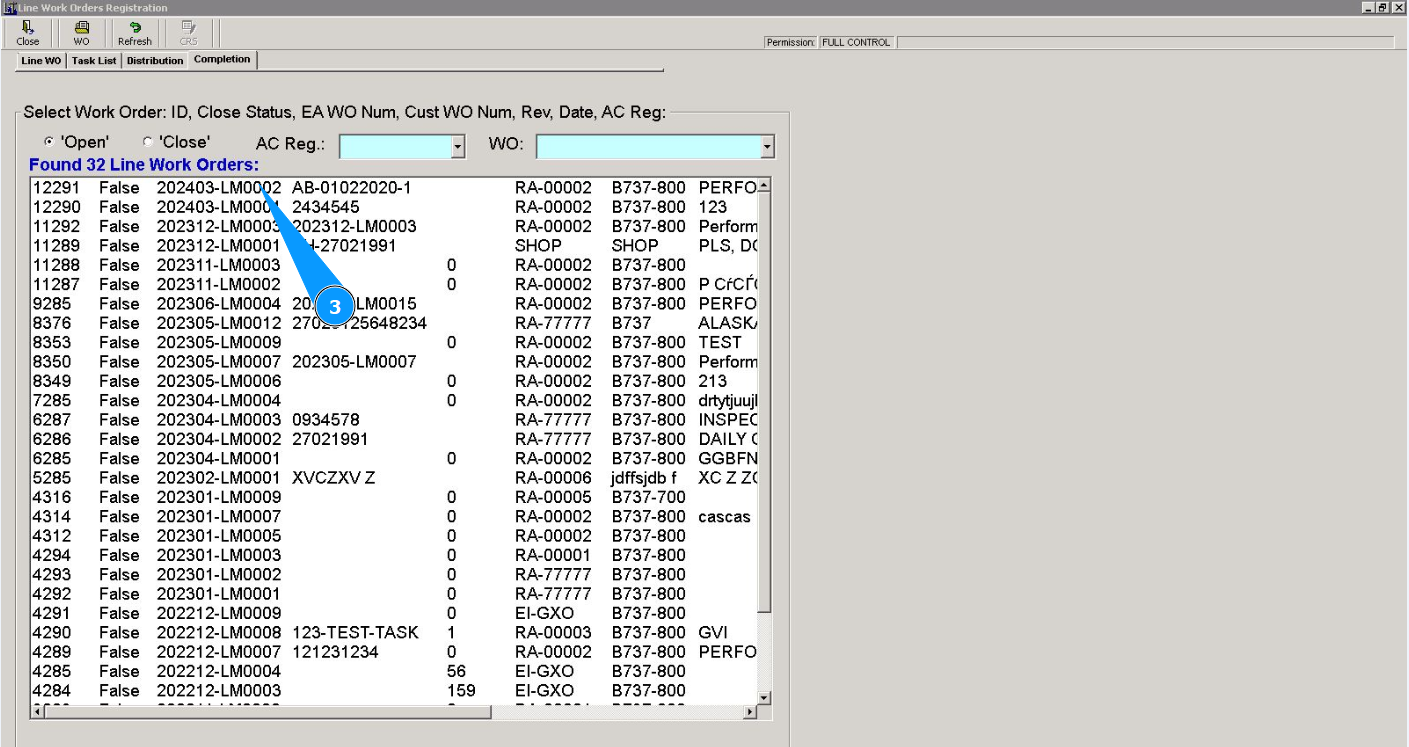Image resolution: width=1409 pixels, height=747 pixels.
Task: Select the Completion tab
Action: point(223,60)
